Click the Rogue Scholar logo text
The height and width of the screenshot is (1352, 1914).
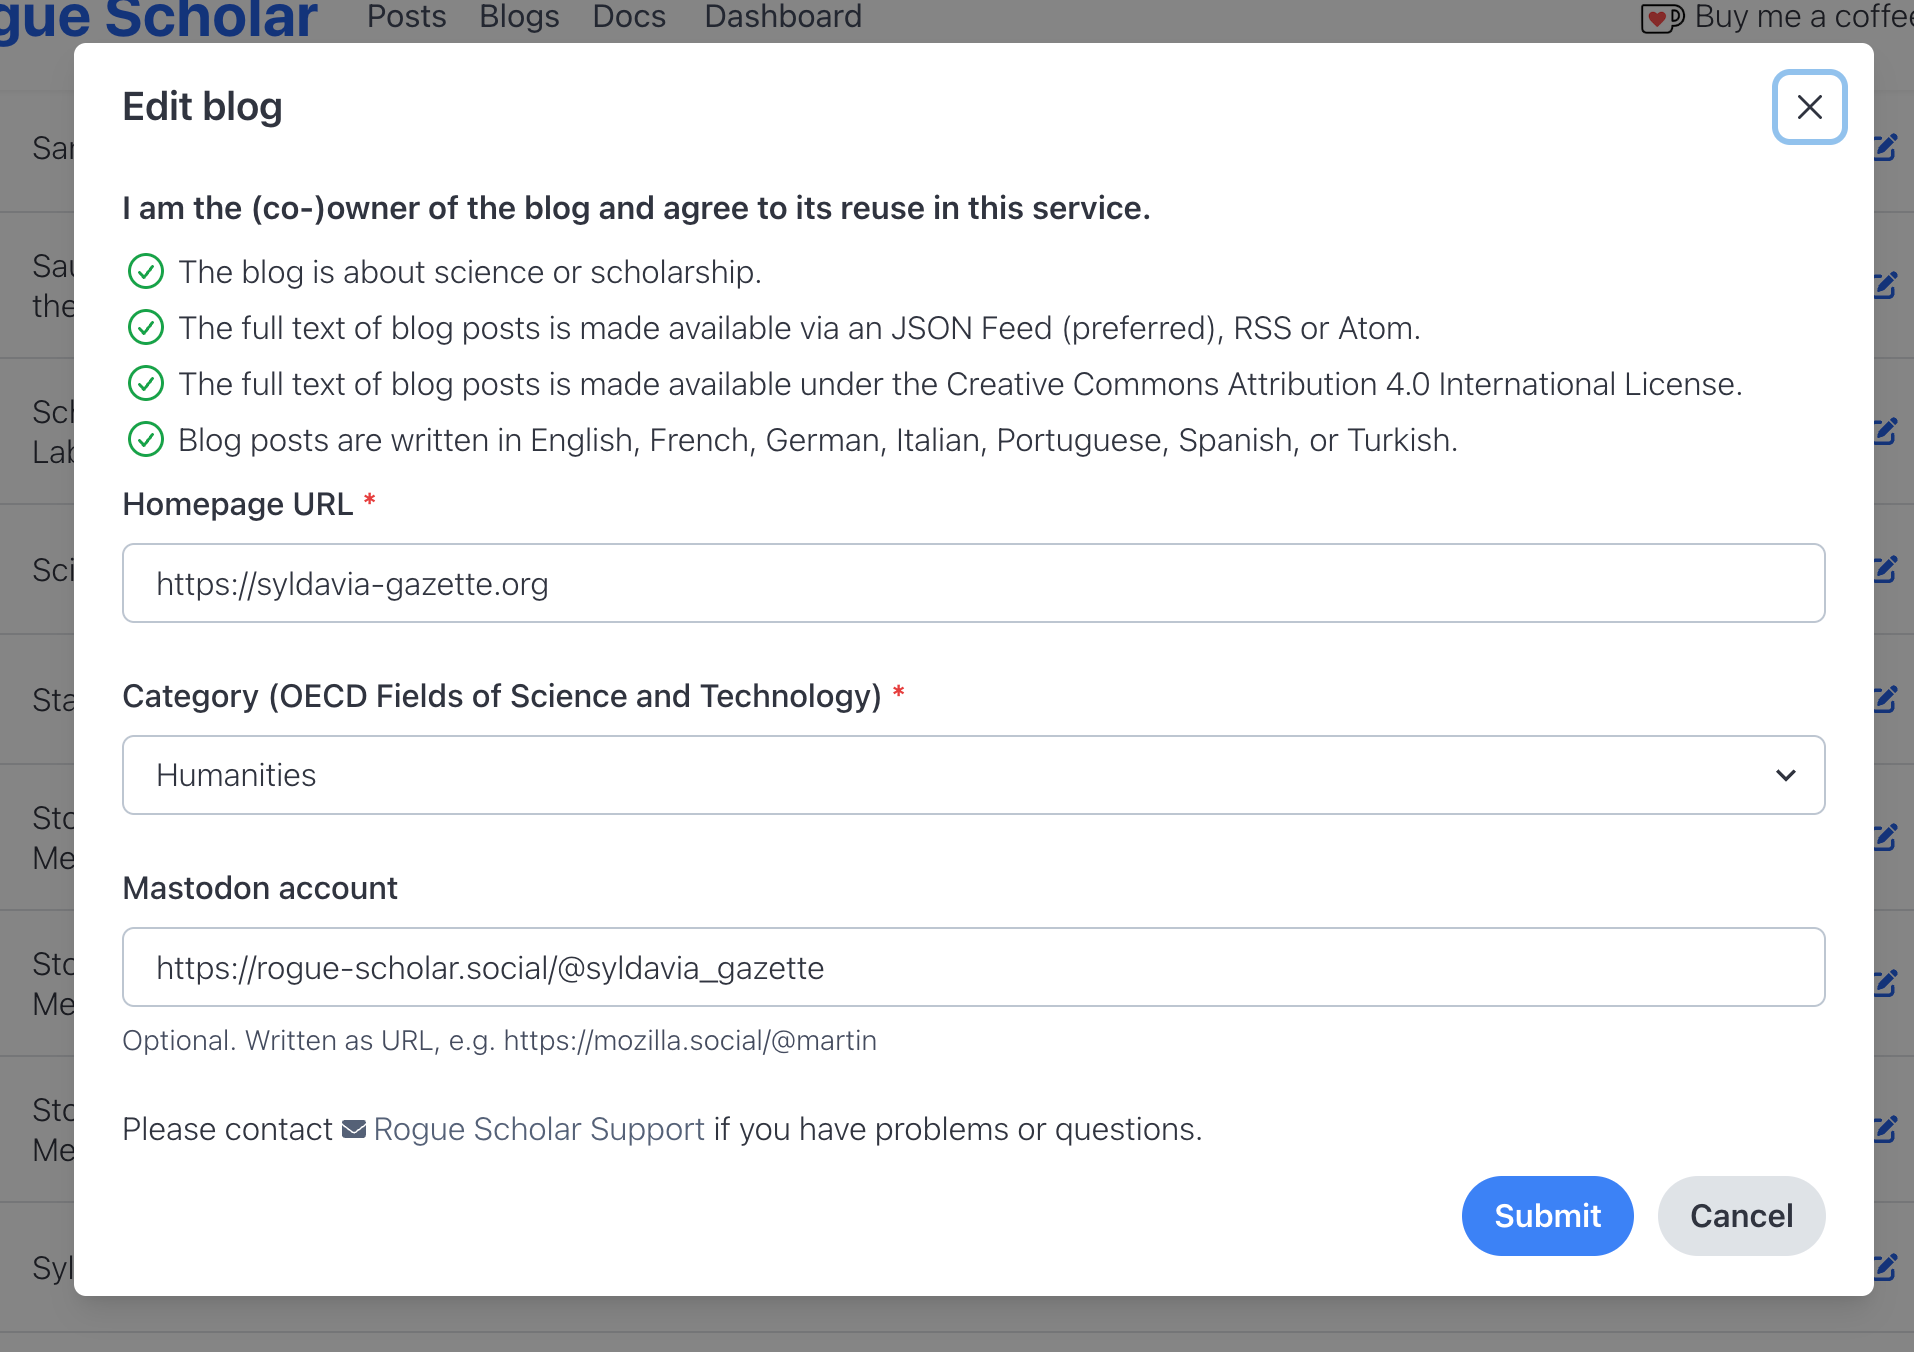pos(160,18)
